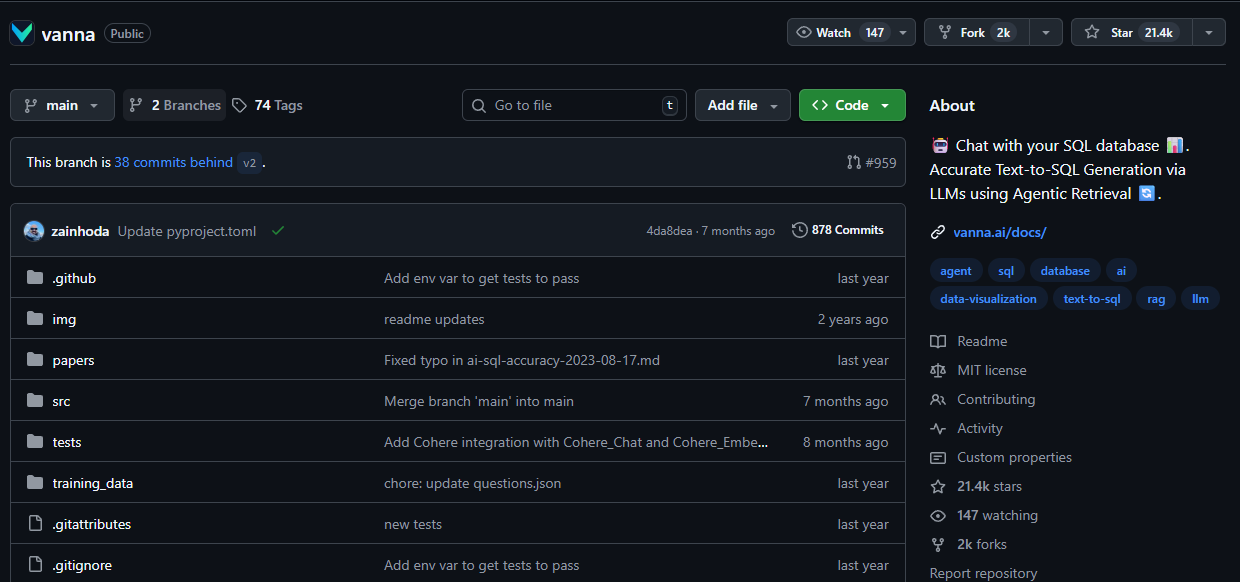The width and height of the screenshot is (1240, 582).
Task: Star the vanna repository
Action: coord(1131,33)
